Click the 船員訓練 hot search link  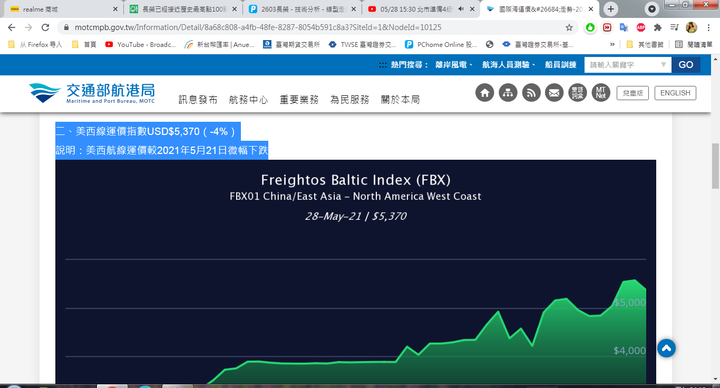pos(561,65)
